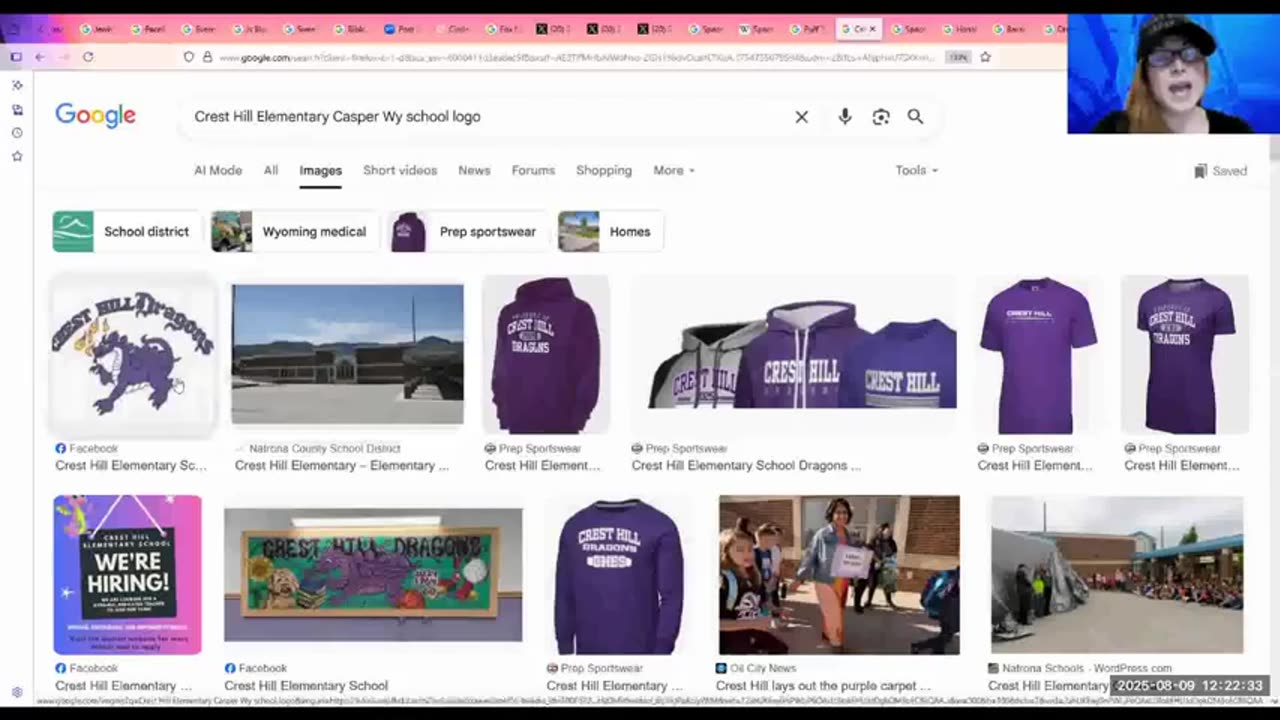This screenshot has height=720, width=1280.
Task: Open the school building photo result
Action: click(x=347, y=355)
